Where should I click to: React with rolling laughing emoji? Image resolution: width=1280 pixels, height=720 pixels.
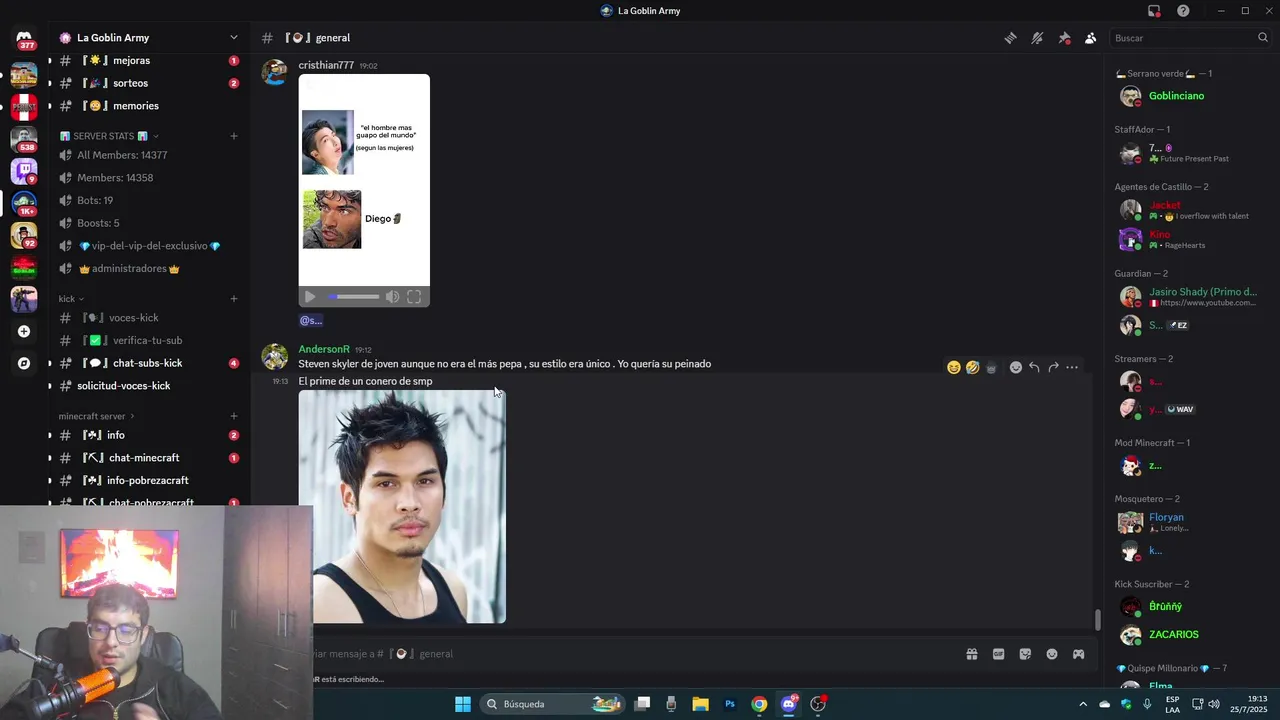pyautogui.click(x=972, y=367)
